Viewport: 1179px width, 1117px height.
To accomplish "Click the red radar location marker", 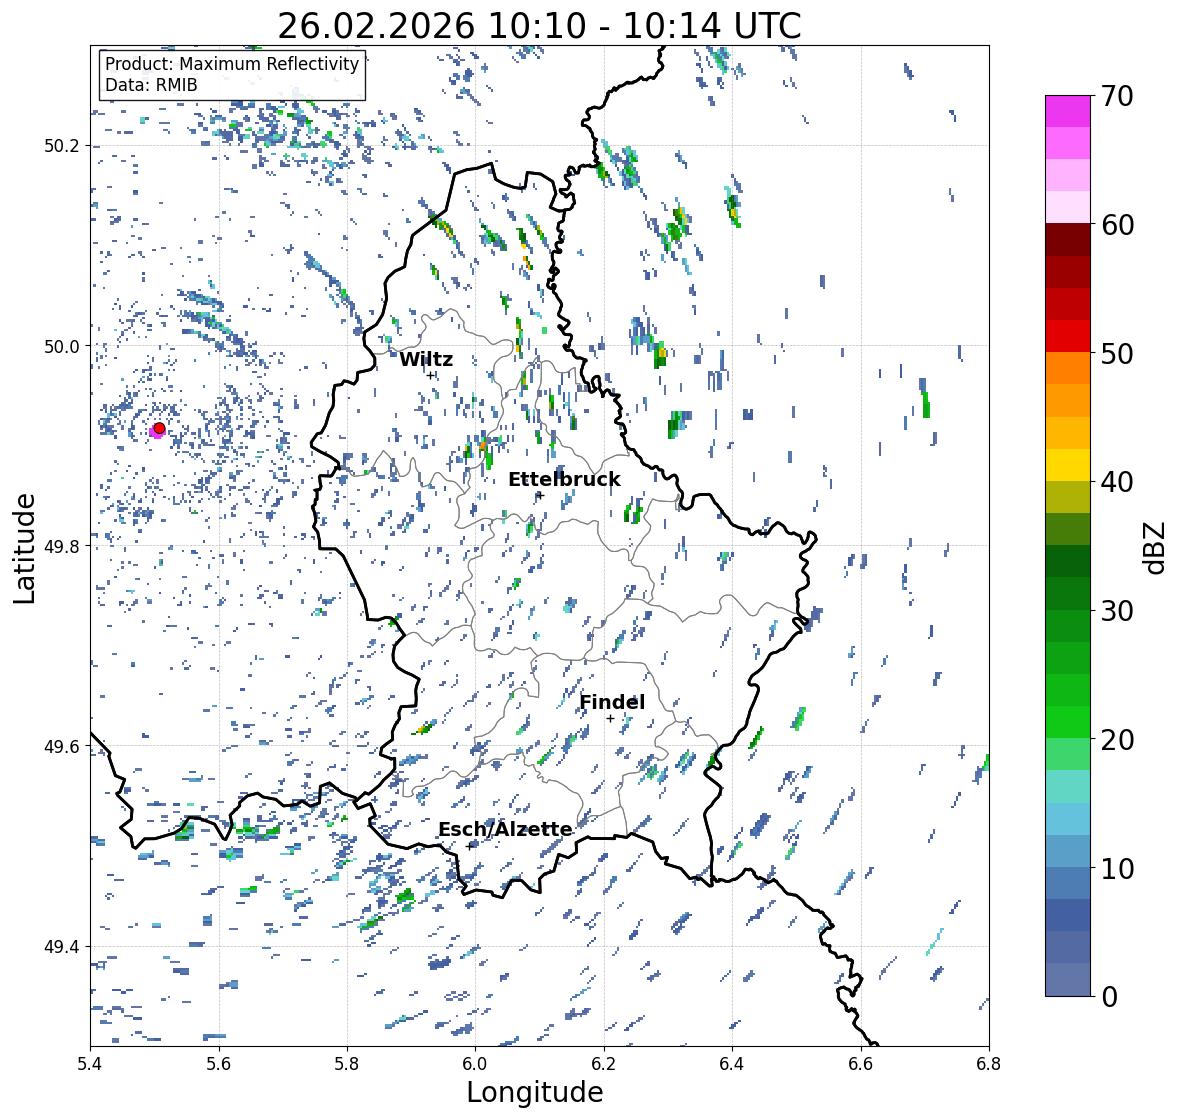I will (159, 428).
